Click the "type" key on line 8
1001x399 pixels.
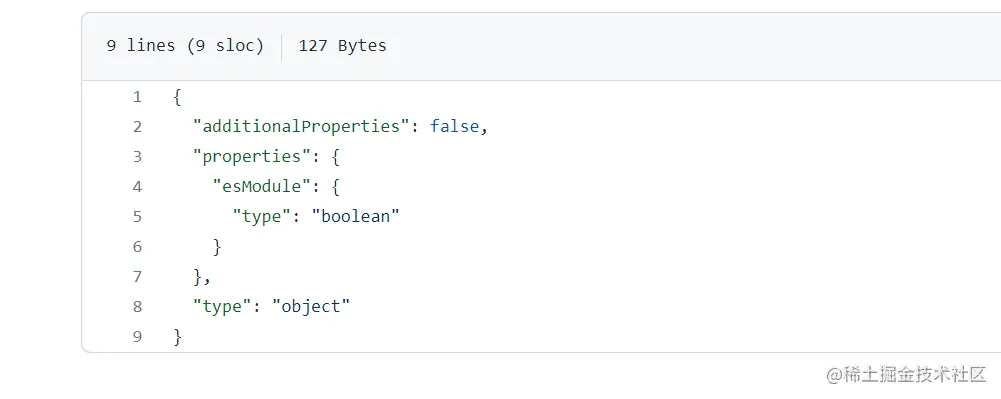pos(222,306)
